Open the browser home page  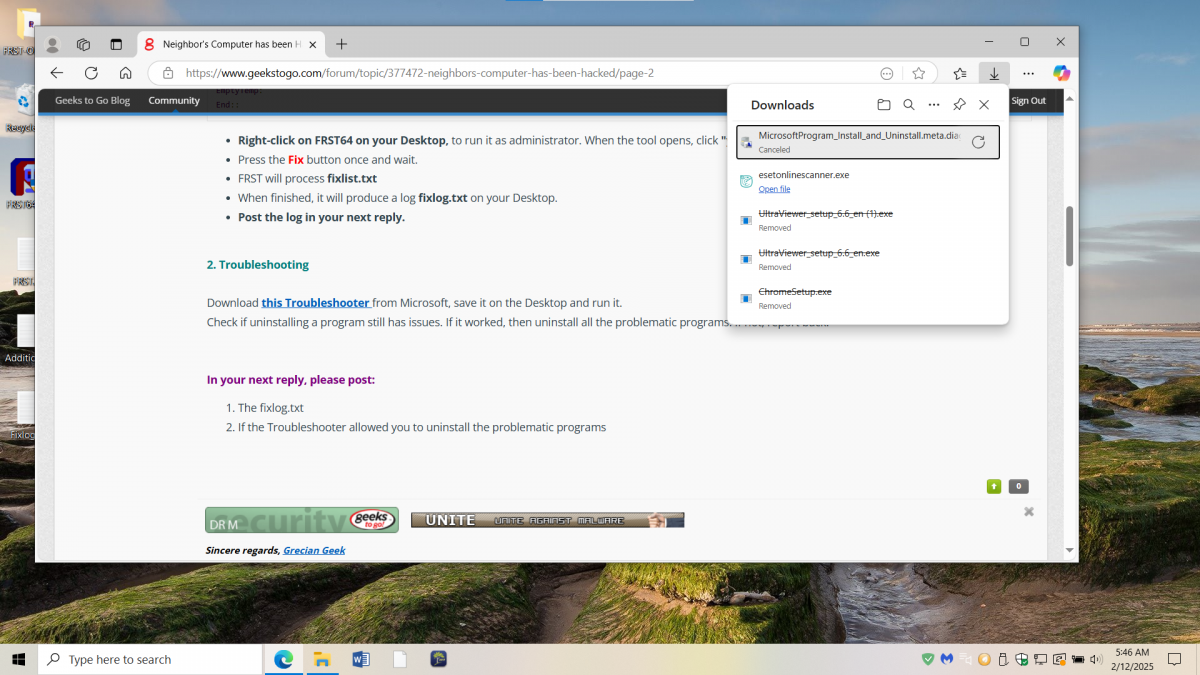click(125, 73)
